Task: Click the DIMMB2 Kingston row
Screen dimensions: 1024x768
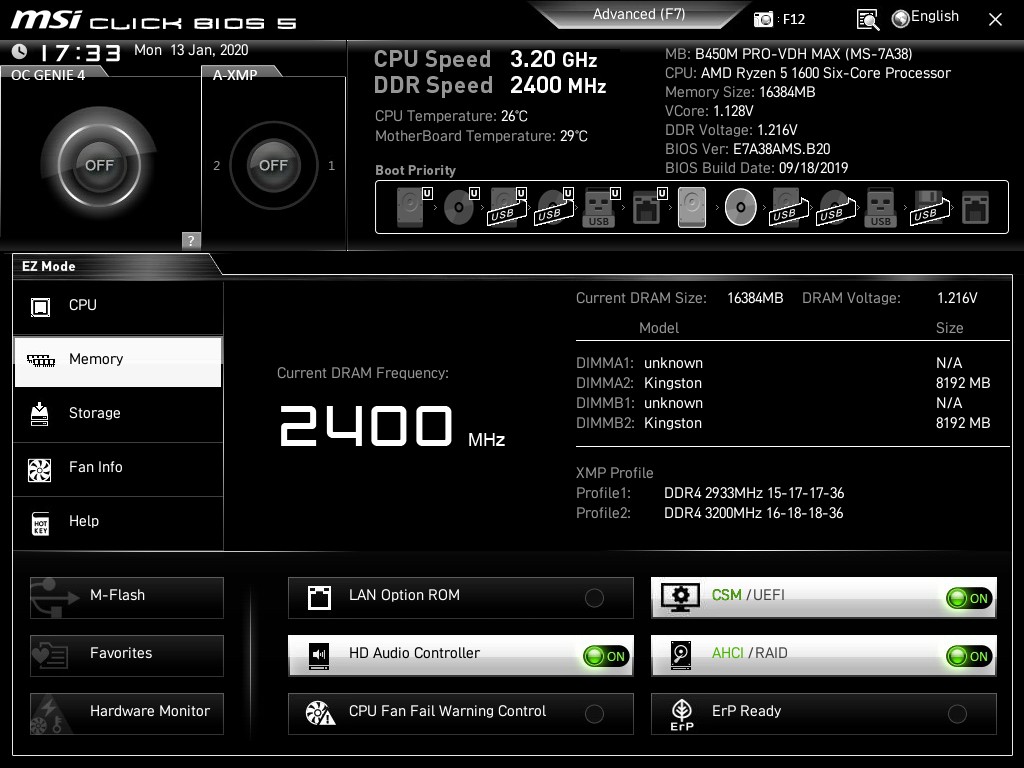Action: tap(783, 423)
